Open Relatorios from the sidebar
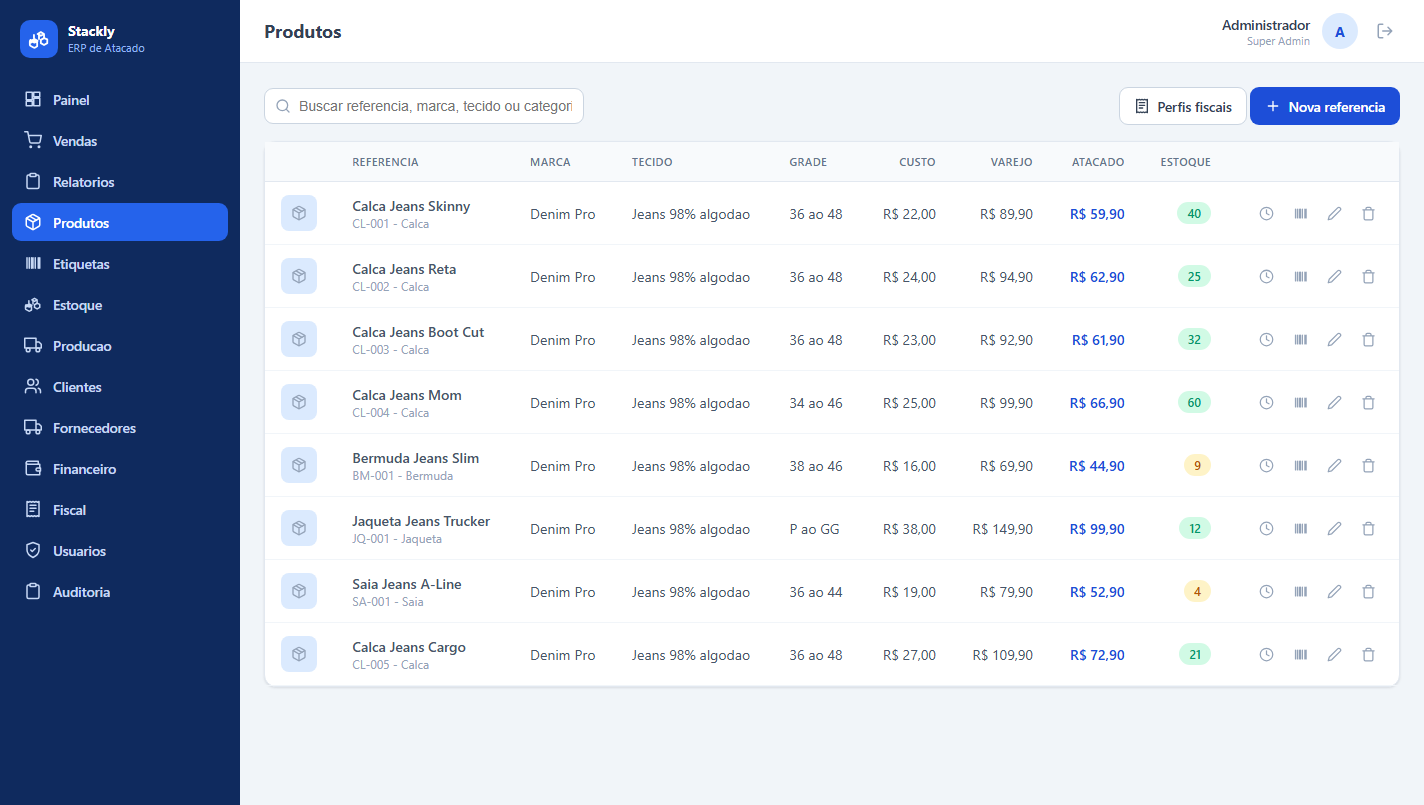This screenshot has width=1424, height=805. (120, 182)
